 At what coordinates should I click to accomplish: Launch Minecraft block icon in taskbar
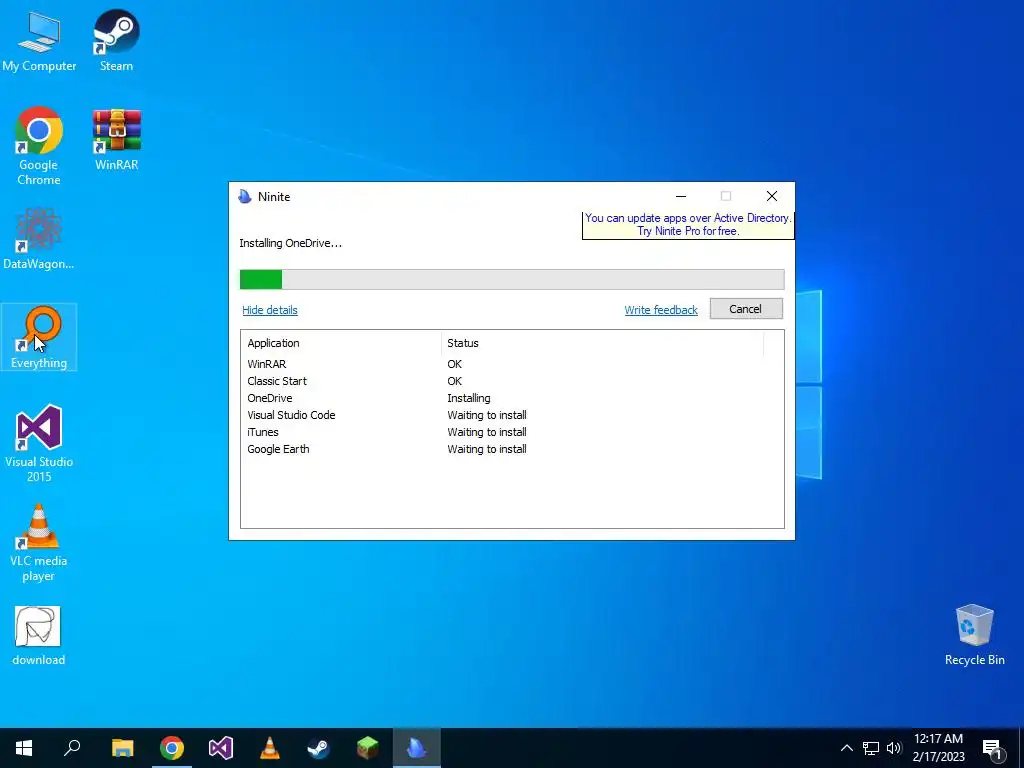368,748
